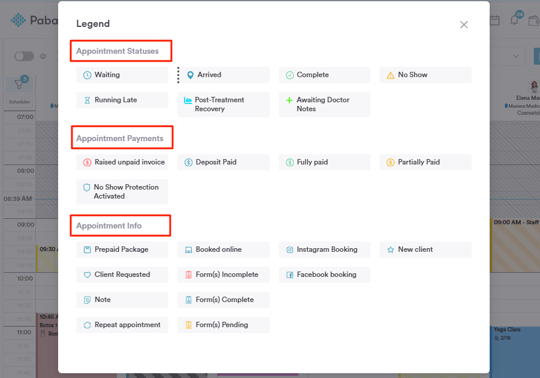The image size is (540, 378).
Task: Select the Appointment Info heading
Action: click(109, 226)
